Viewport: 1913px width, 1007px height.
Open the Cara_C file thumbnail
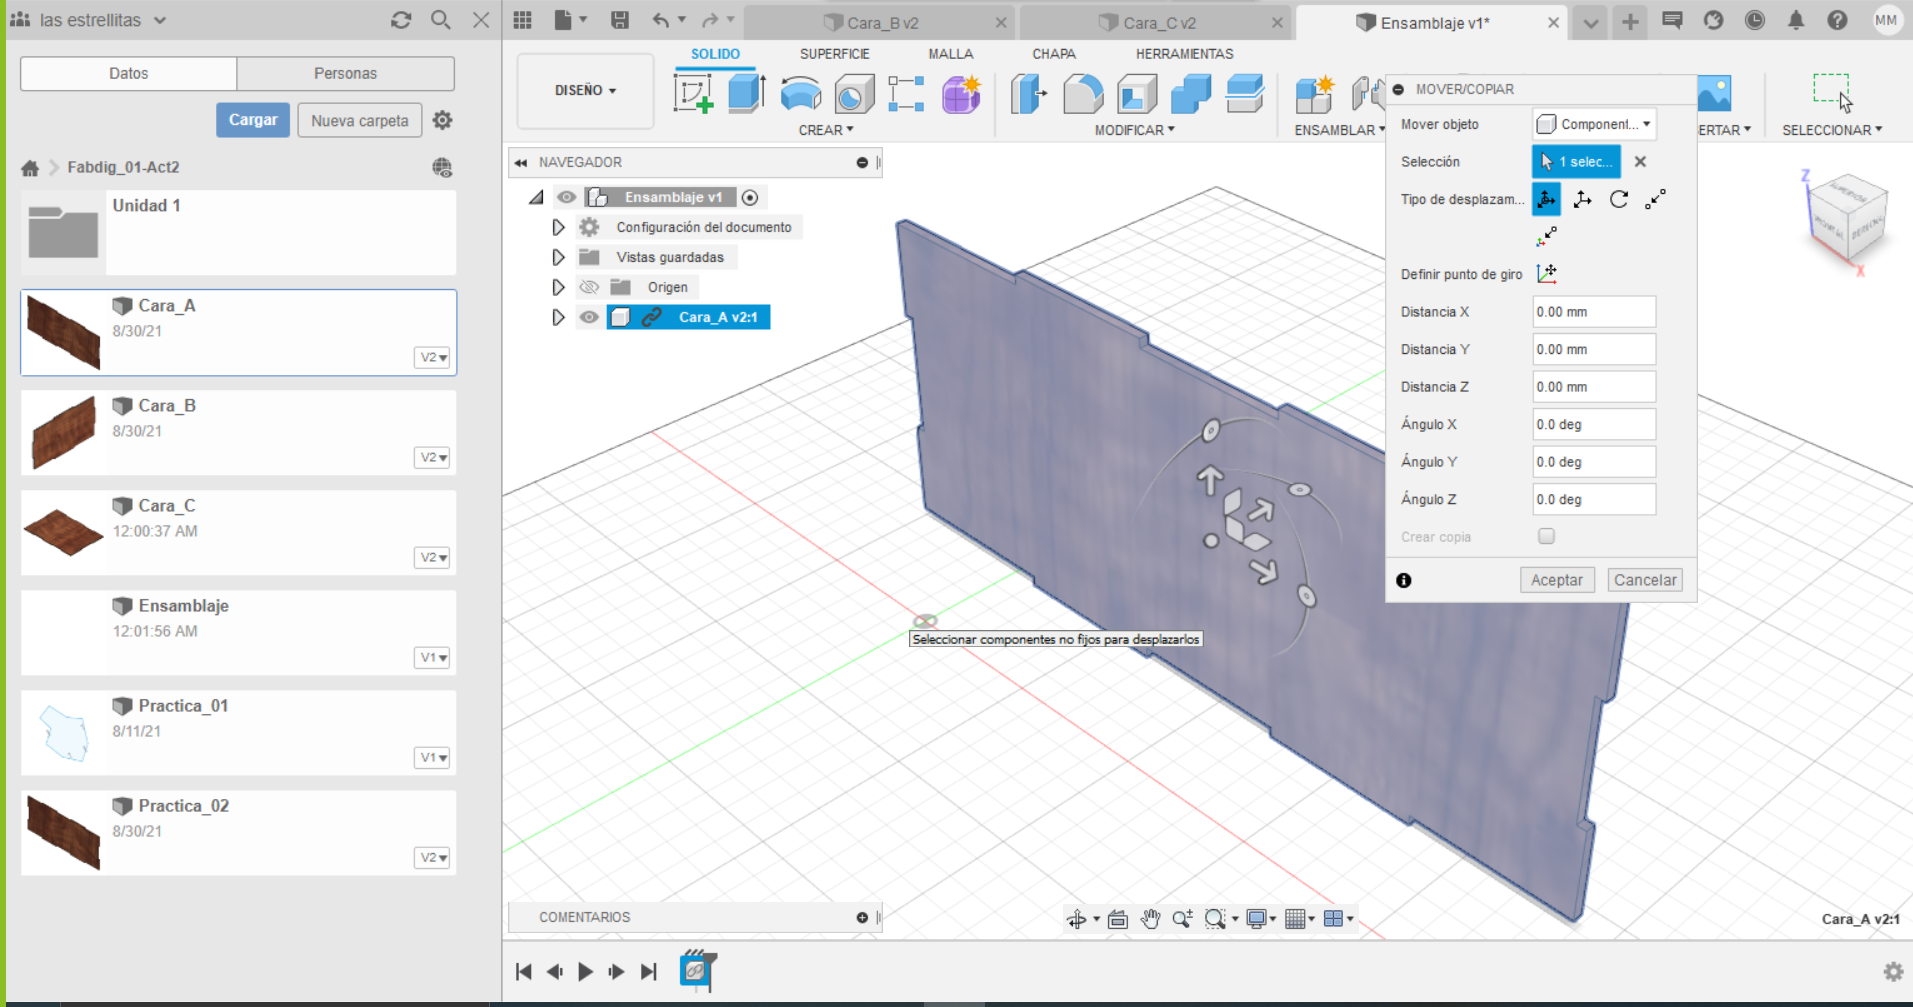63,532
